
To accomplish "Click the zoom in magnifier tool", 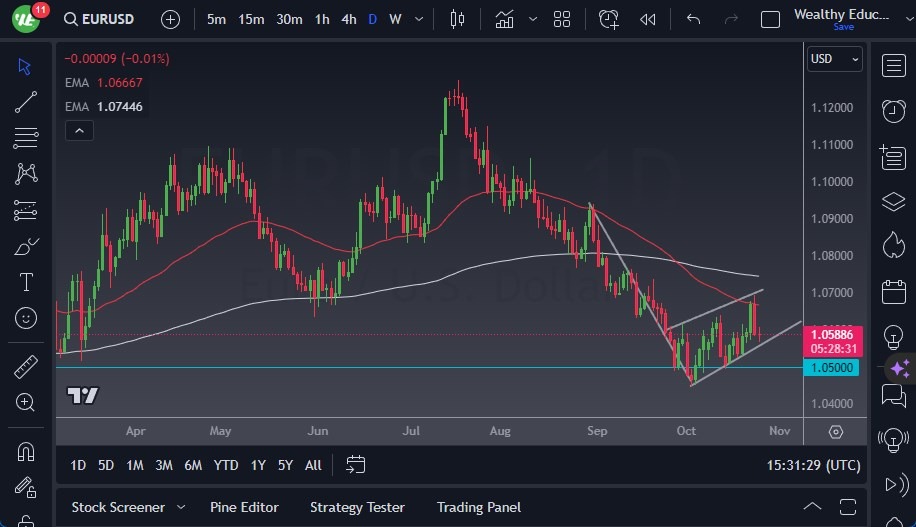I will click(27, 403).
